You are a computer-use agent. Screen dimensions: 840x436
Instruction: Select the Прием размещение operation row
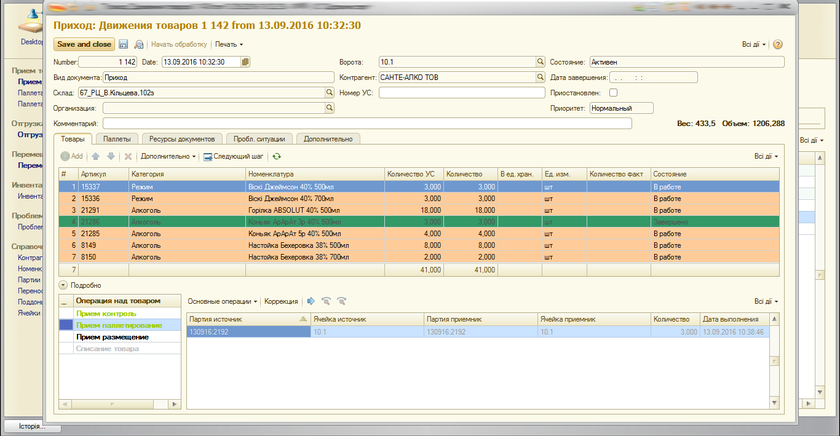coord(113,337)
